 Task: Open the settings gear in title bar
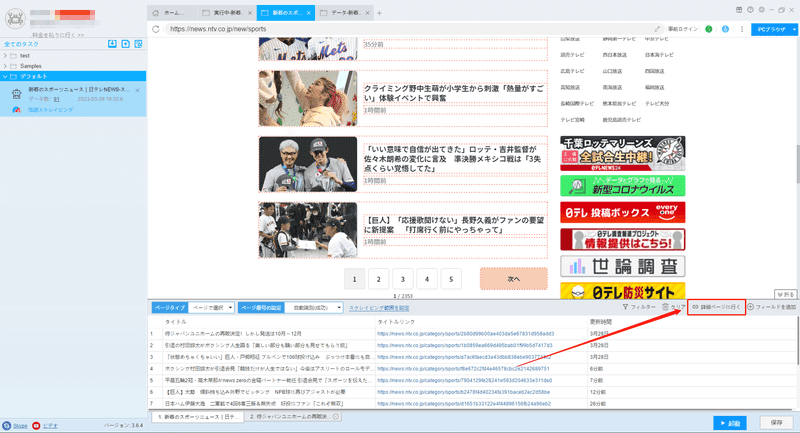coord(761,10)
